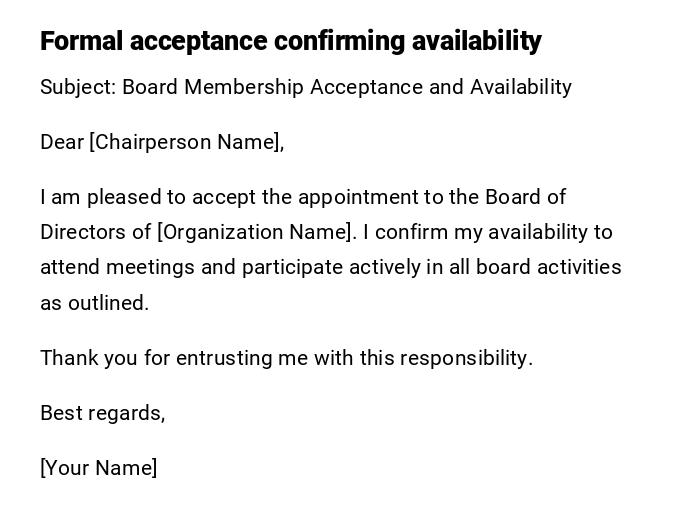Screen dimensions: 700x530
Task: Select the "[Your Name]" signature placeholder
Action: pyautogui.click(x=98, y=468)
